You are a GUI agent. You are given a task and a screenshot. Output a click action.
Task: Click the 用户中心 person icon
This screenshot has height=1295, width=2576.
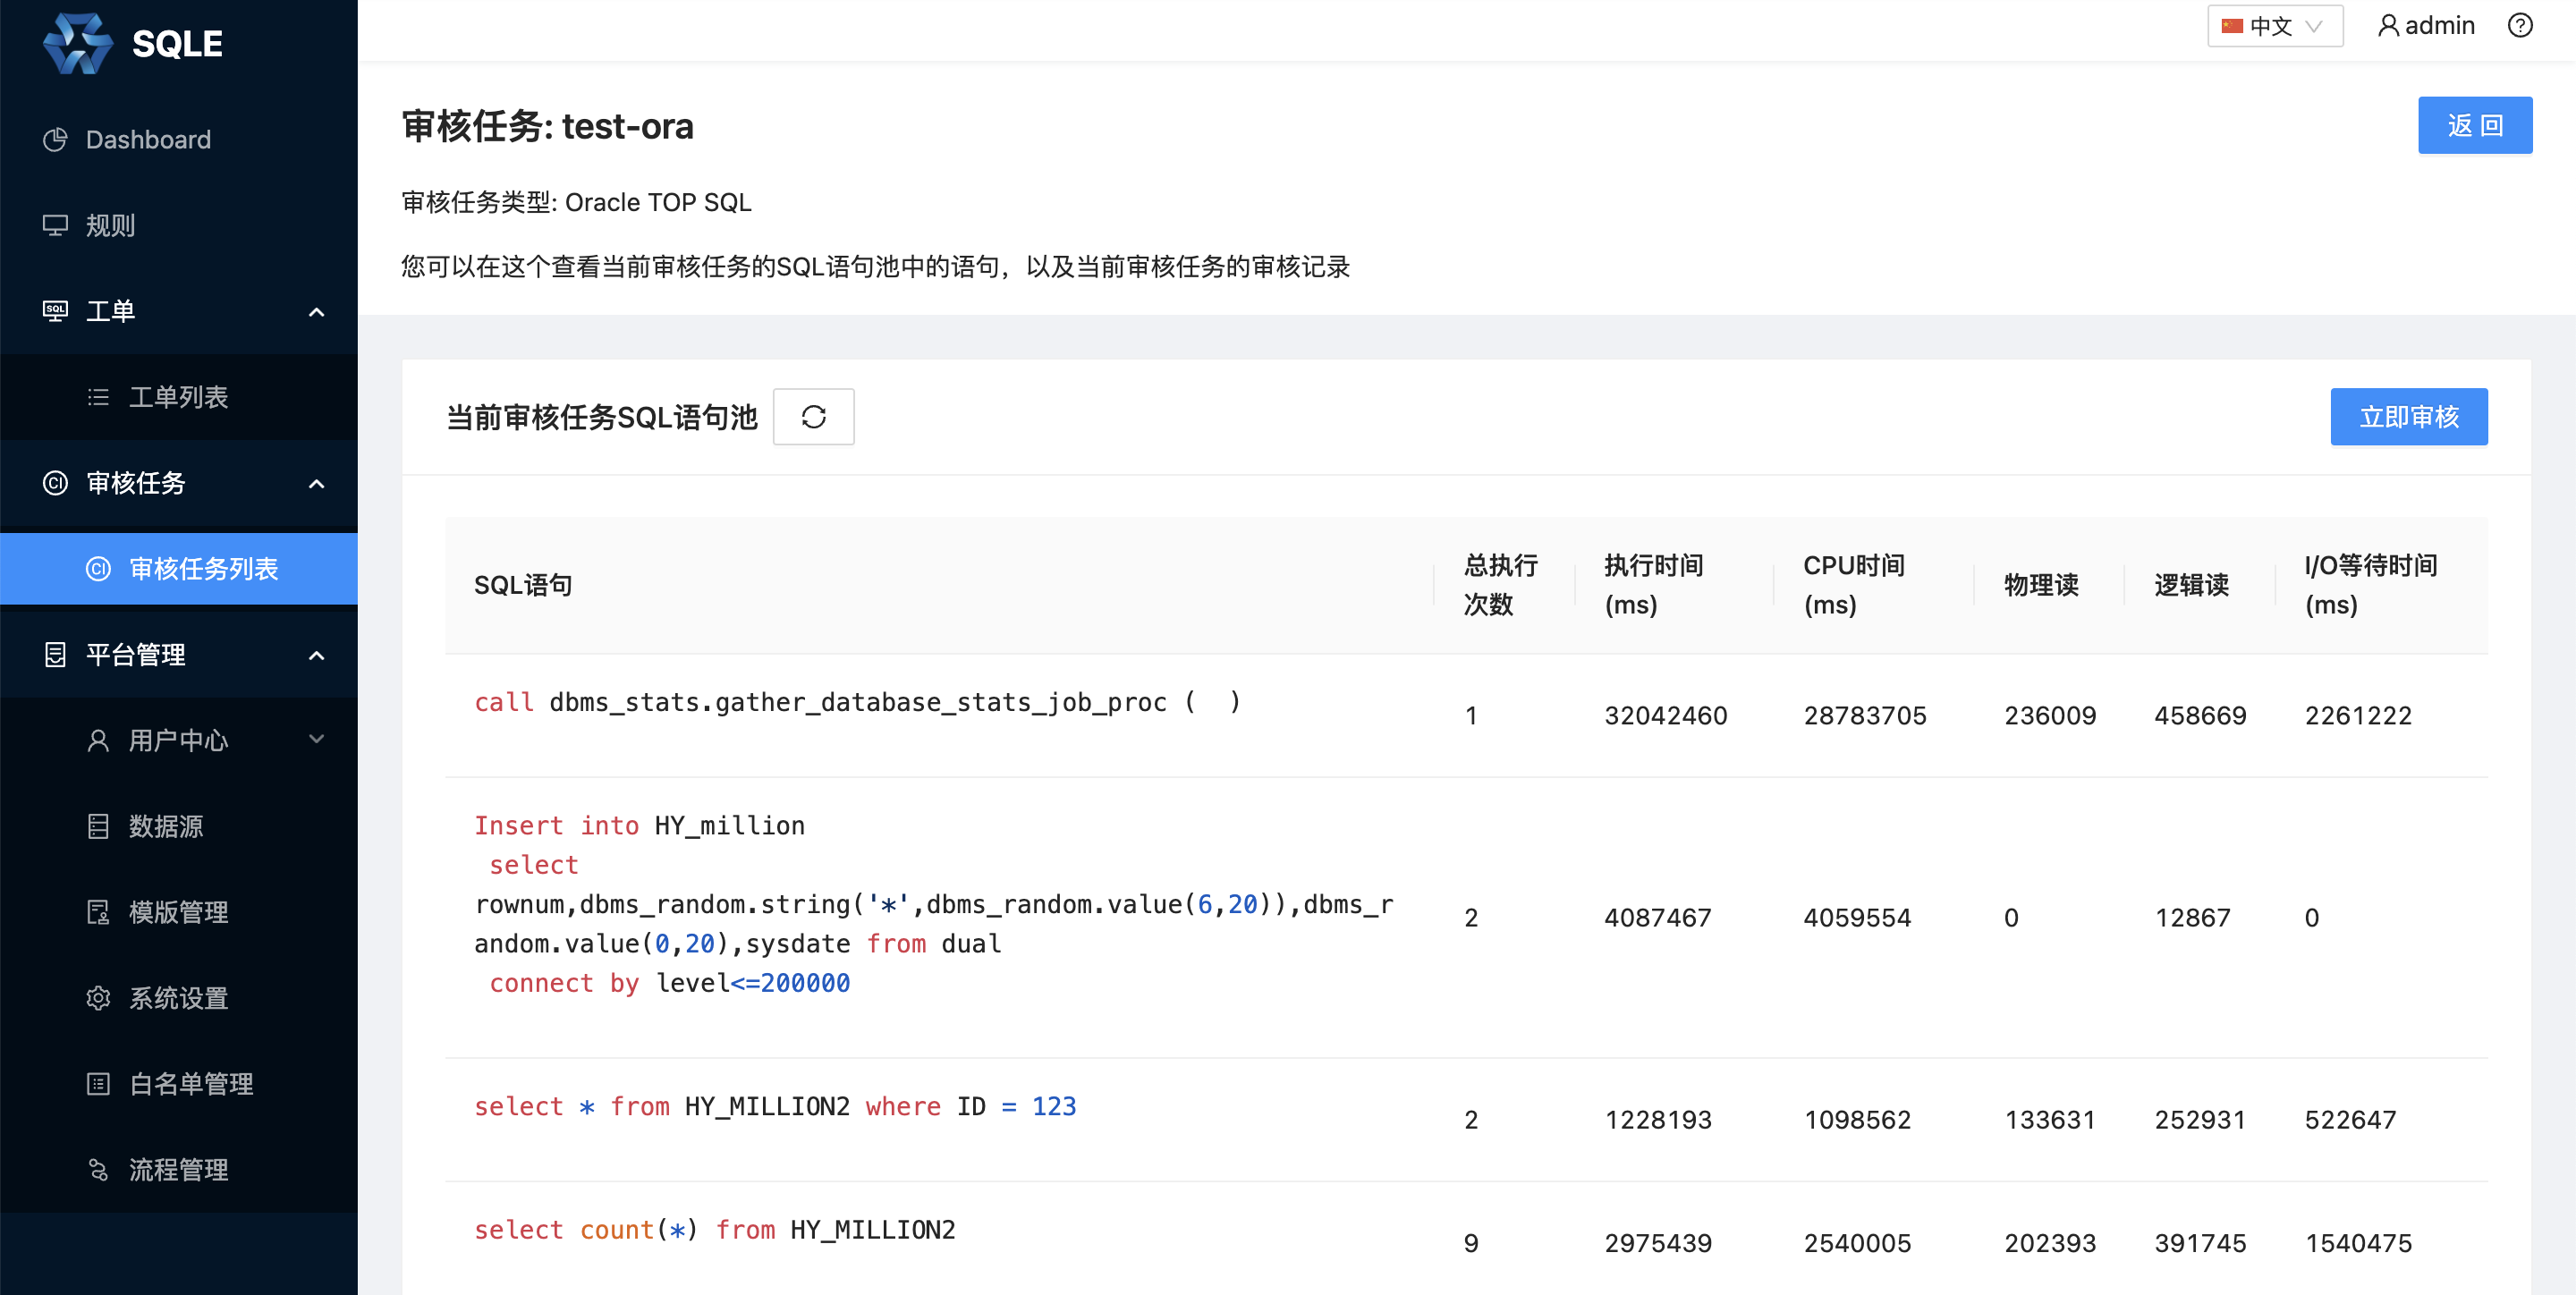[99, 740]
